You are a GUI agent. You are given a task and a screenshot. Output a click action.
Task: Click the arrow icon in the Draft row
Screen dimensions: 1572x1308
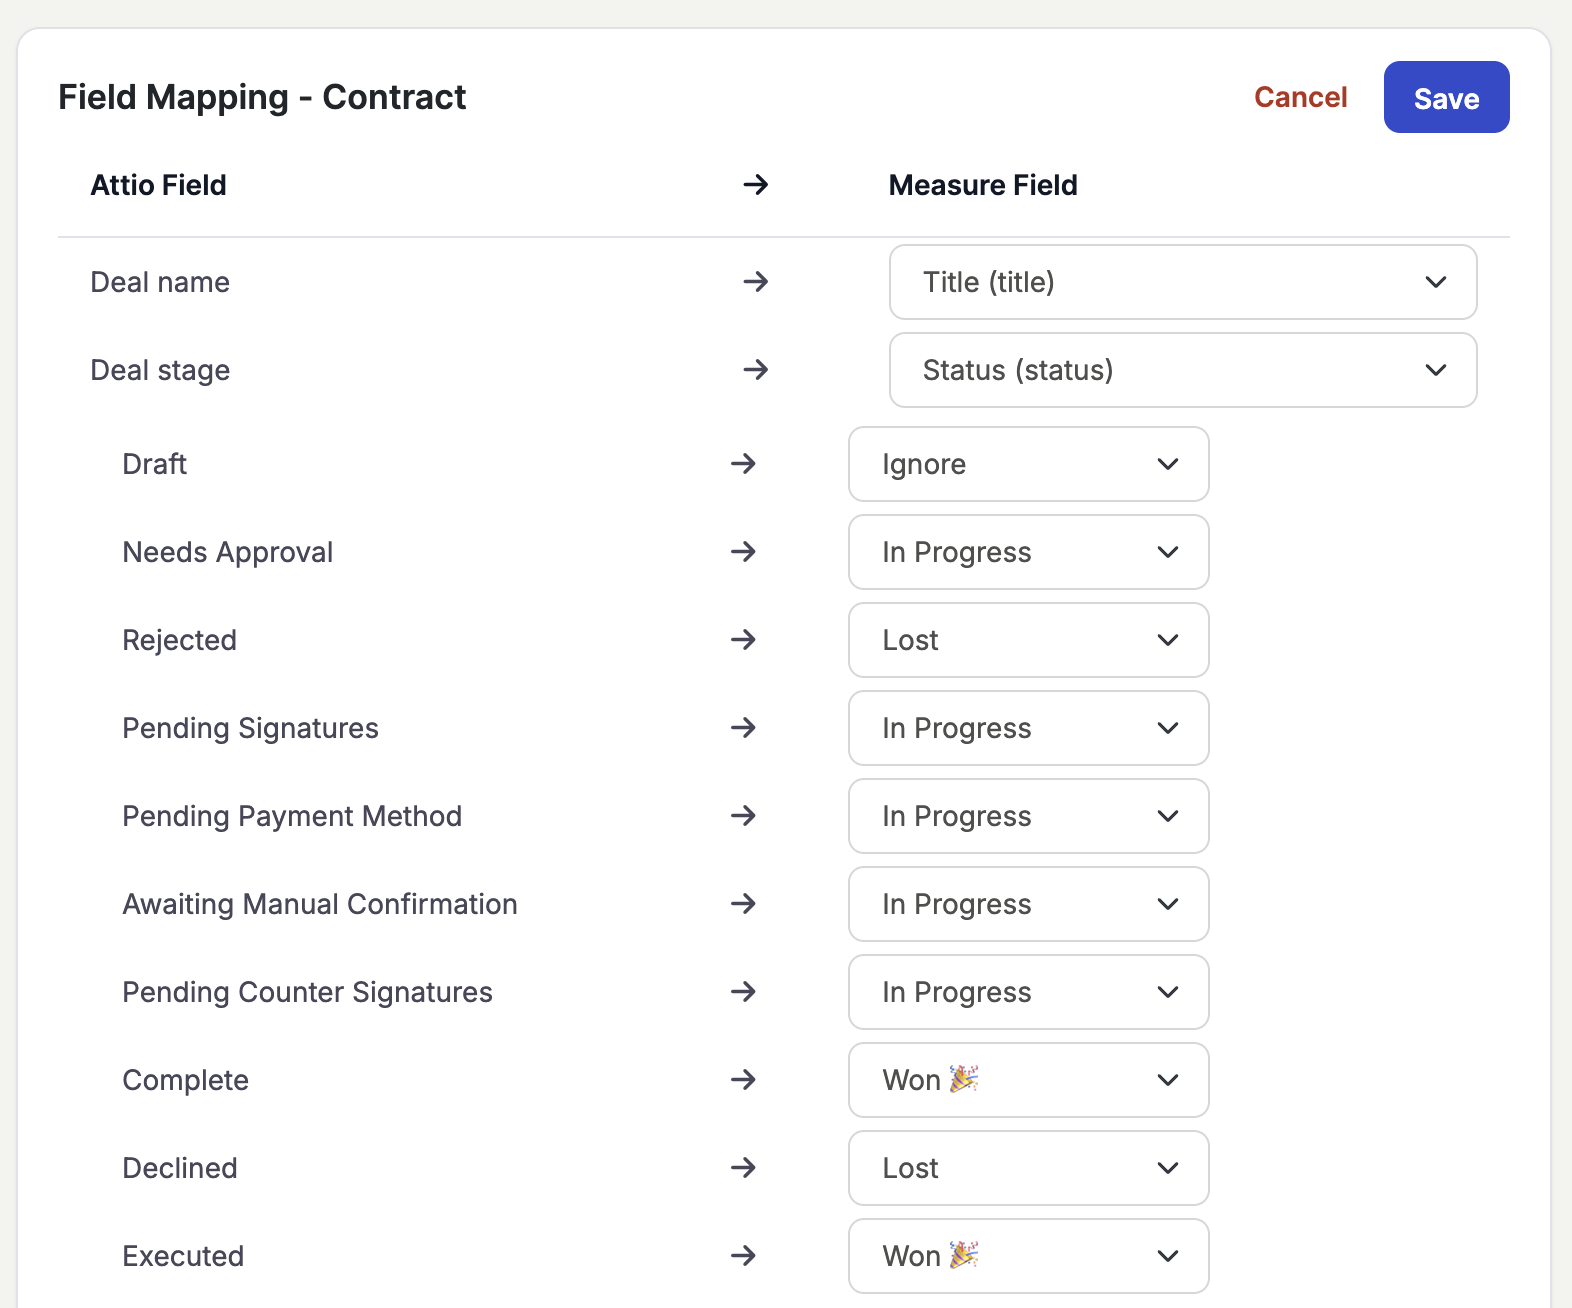[742, 464]
